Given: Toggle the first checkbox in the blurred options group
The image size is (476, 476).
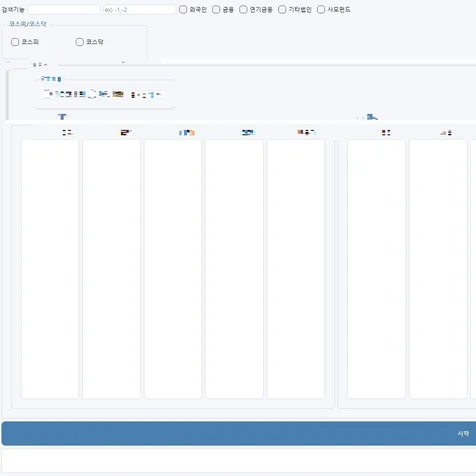Looking at the screenshot, I should point(48,94).
